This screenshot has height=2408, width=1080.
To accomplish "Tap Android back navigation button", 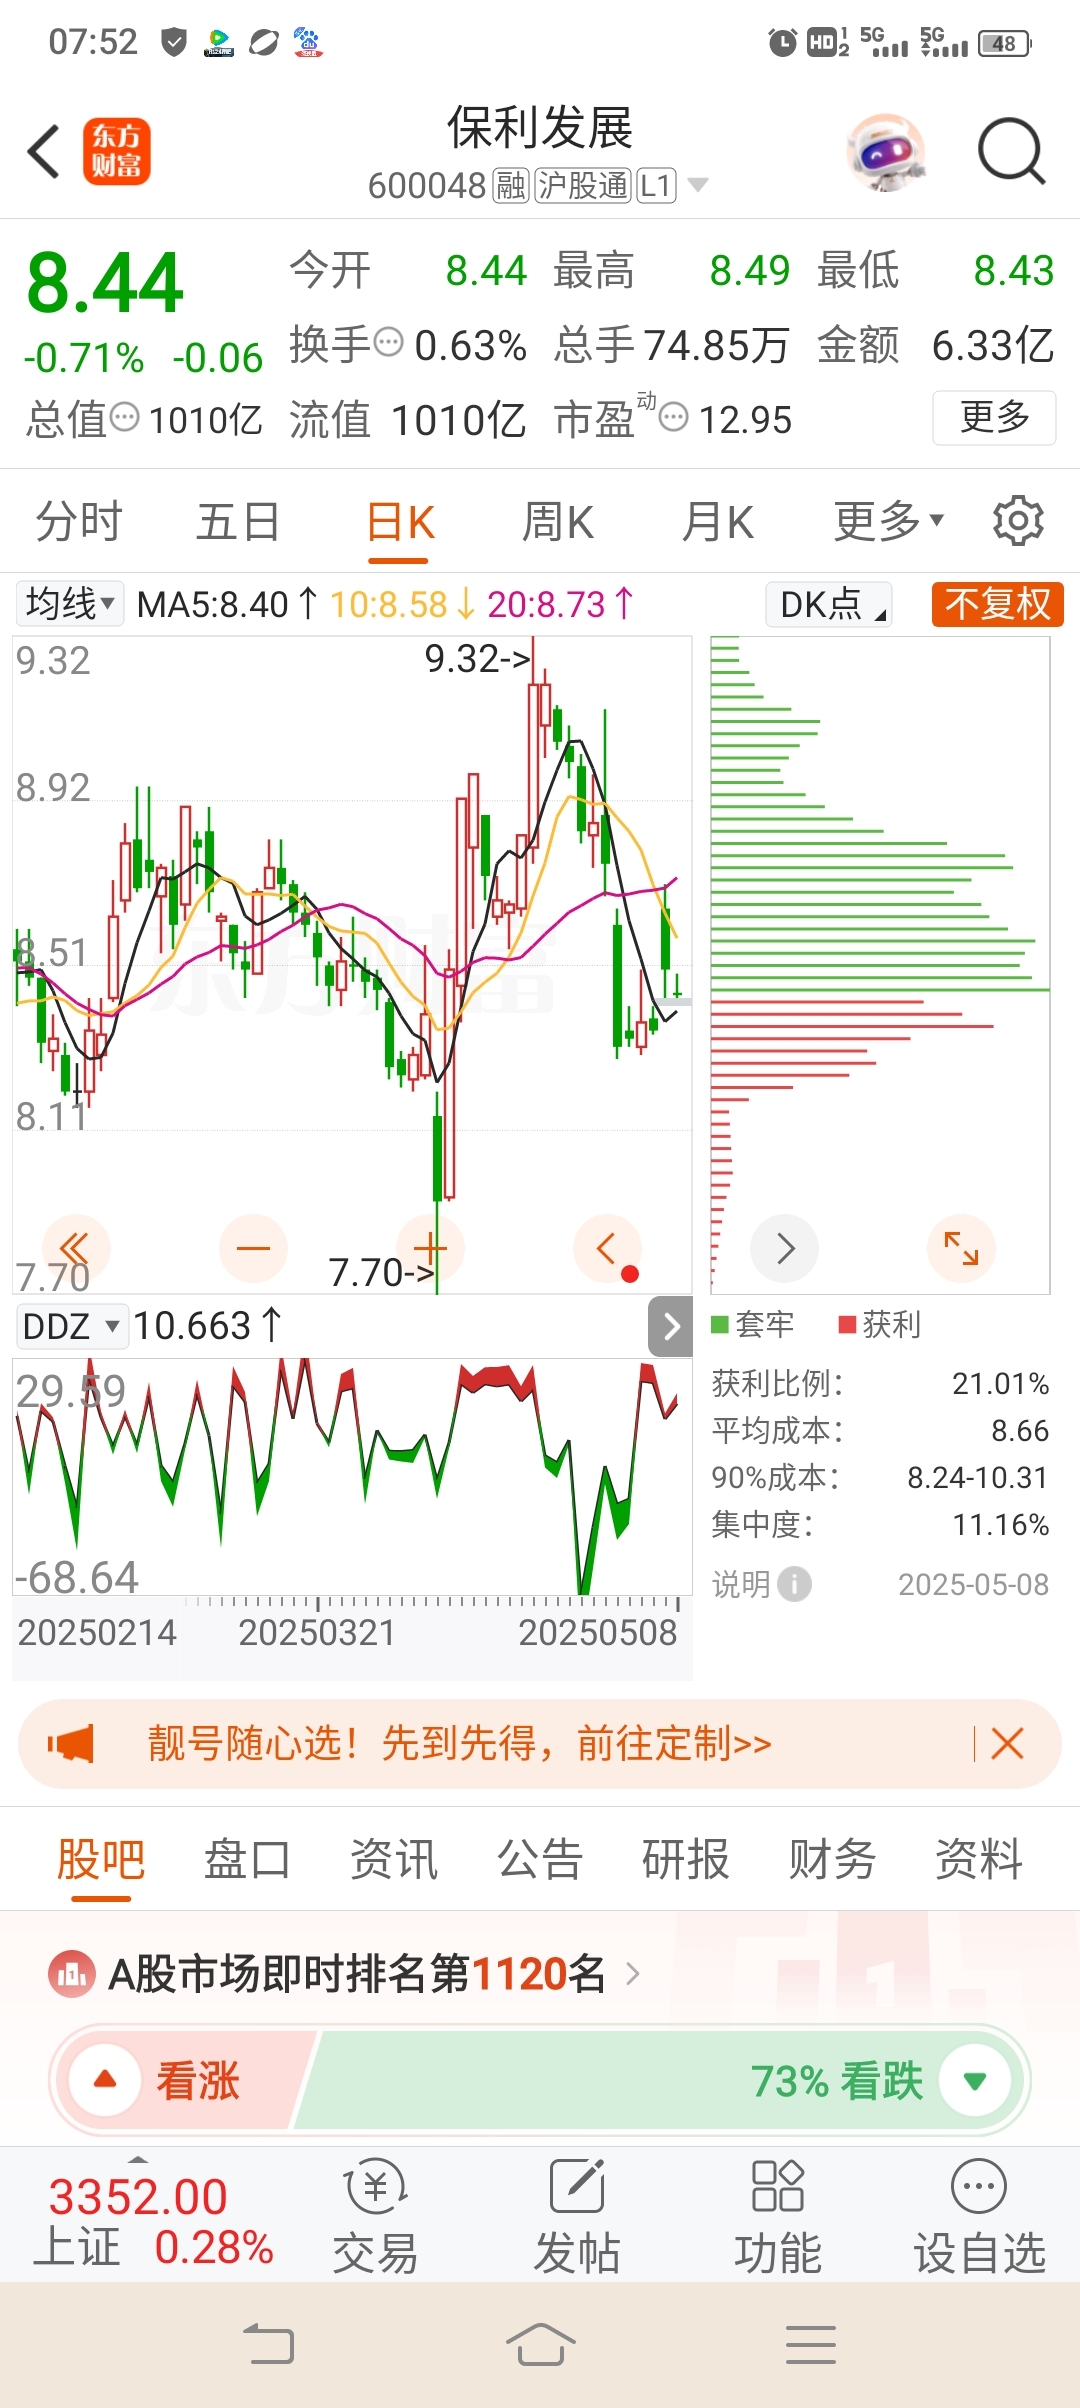I will tap(269, 2344).
